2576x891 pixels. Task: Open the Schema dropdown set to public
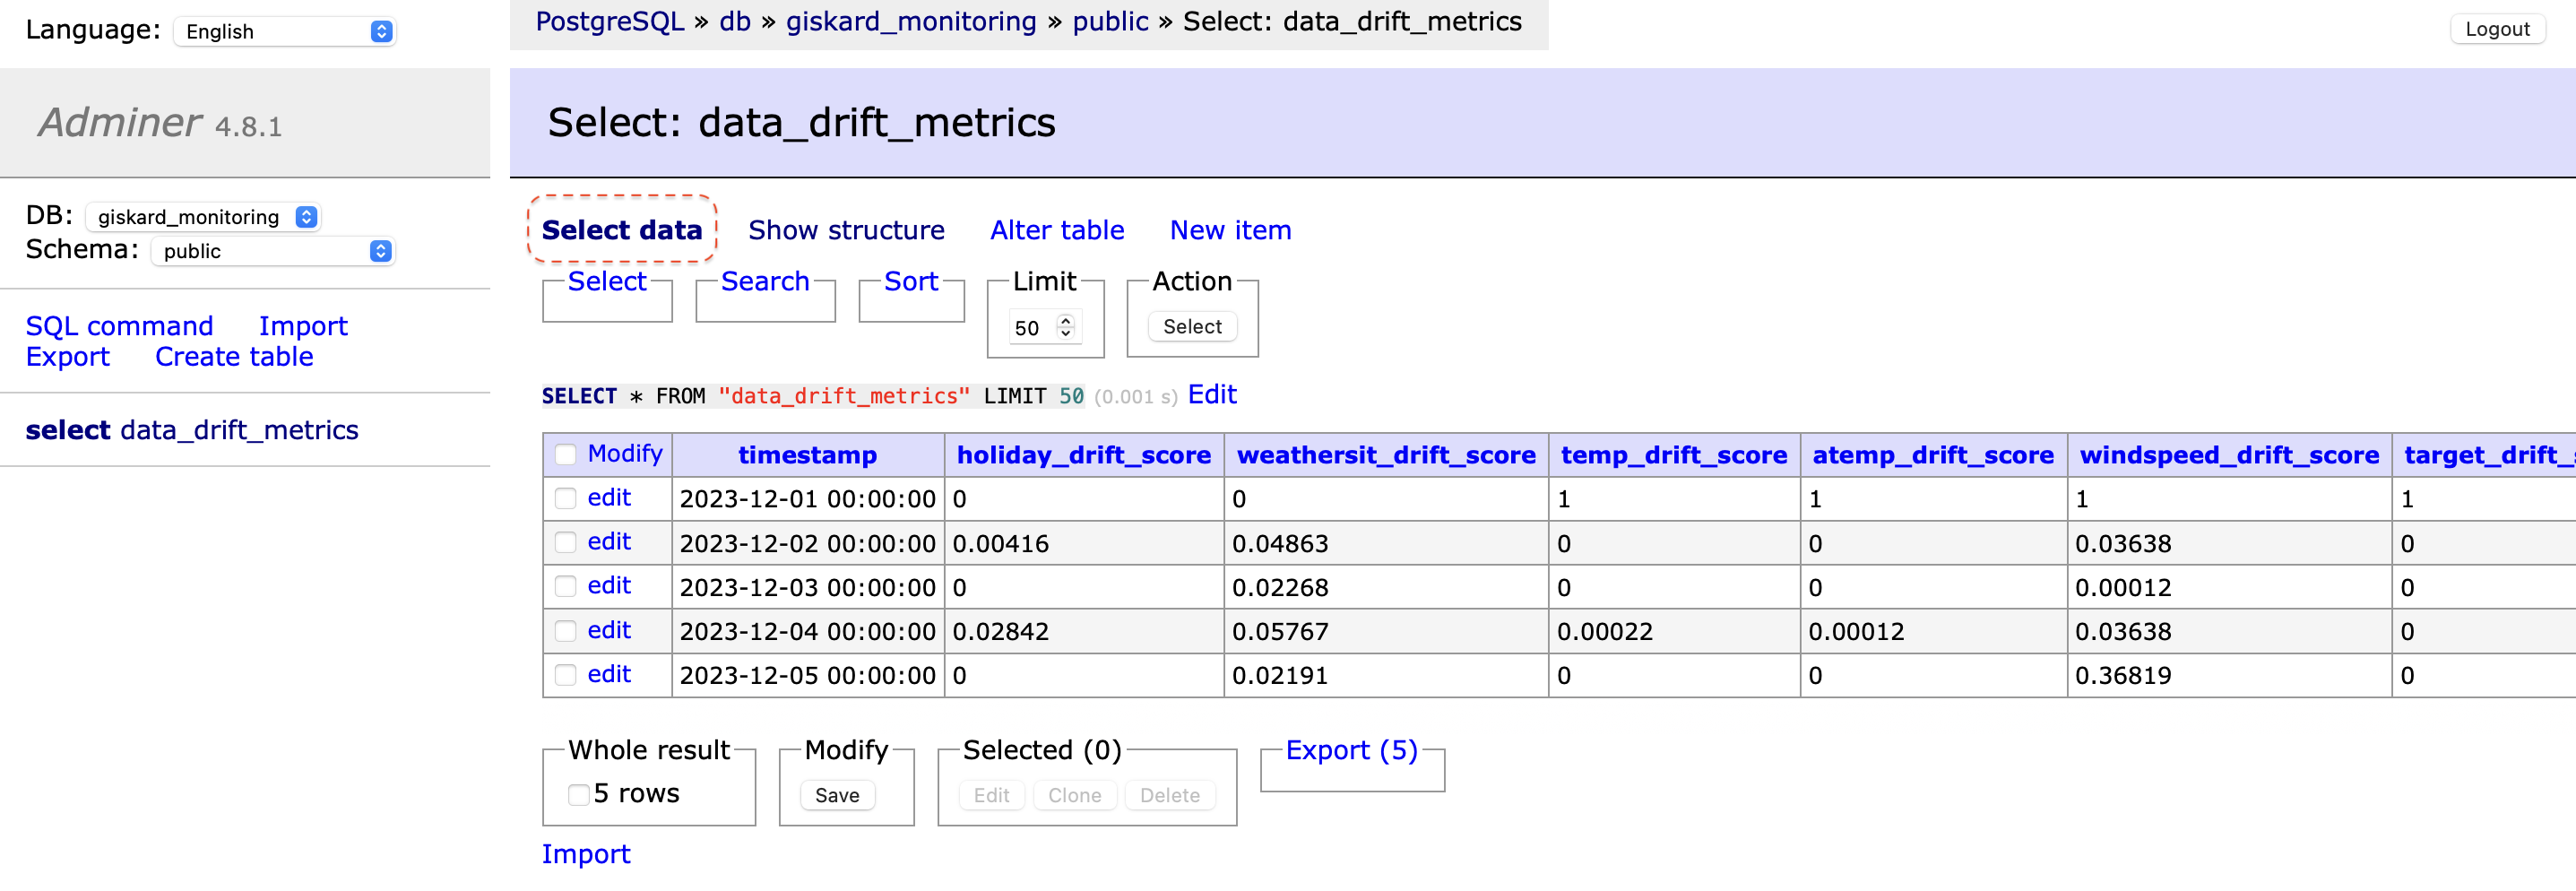click(273, 251)
